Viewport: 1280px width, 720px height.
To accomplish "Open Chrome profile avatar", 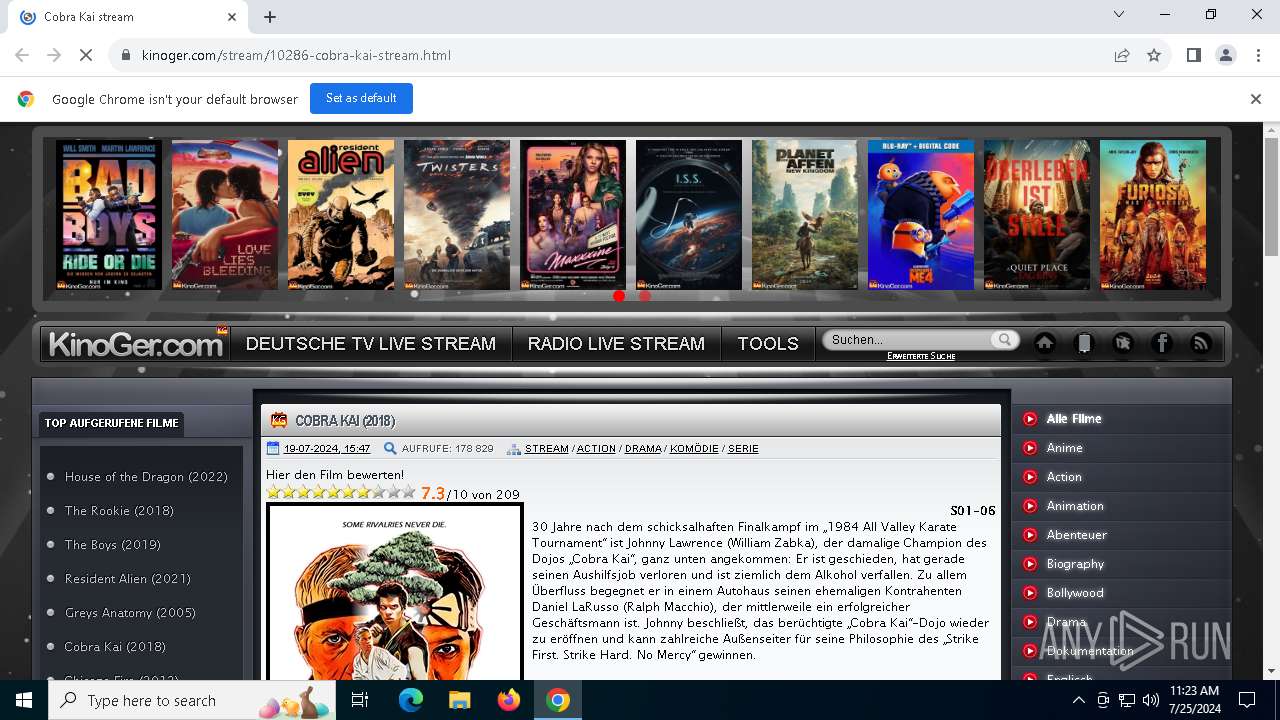I will pos(1226,55).
